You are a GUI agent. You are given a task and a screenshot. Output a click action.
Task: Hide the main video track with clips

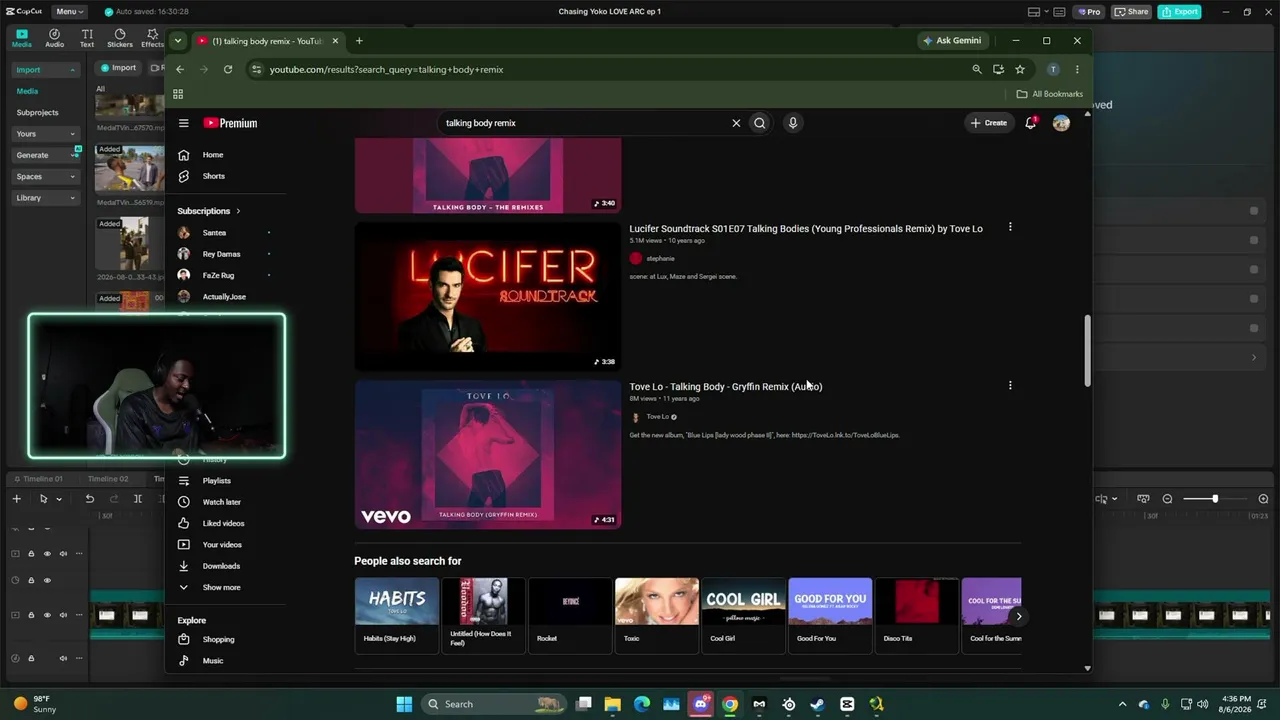(47, 615)
